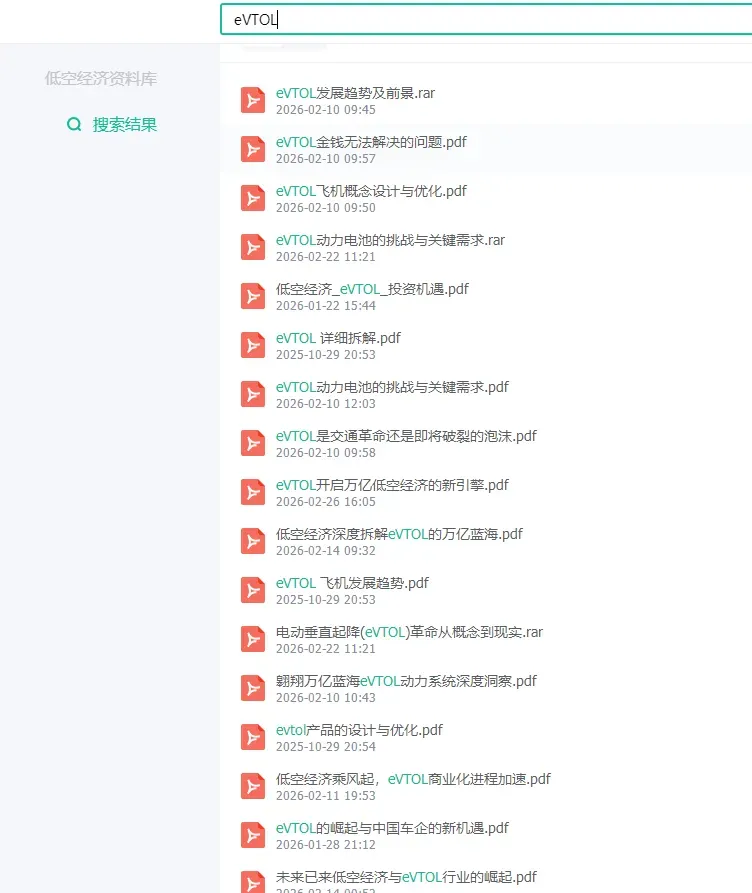Click into the eVTOL search input field
The height and width of the screenshot is (893, 752).
487,19
